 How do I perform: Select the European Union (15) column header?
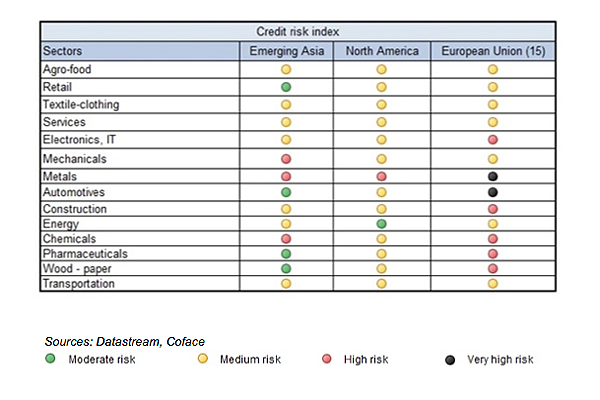pyautogui.click(x=493, y=50)
